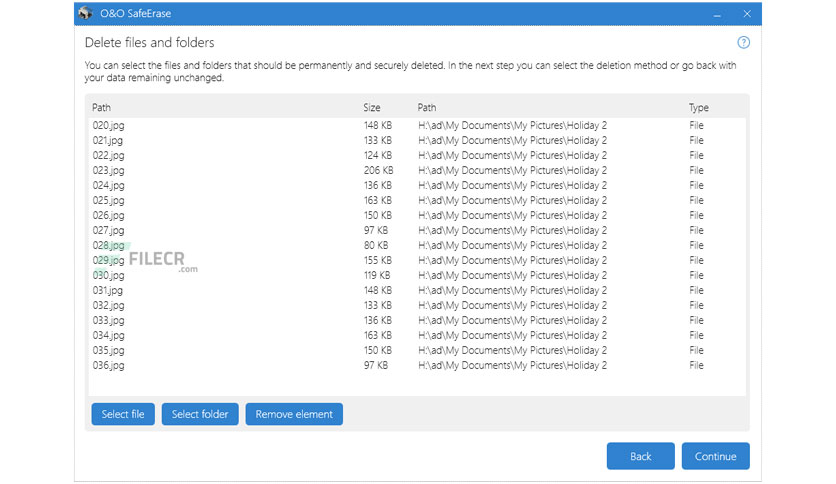Select file 035.jpg in the list
Screen dimensions: 836x484
click(x=108, y=350)
